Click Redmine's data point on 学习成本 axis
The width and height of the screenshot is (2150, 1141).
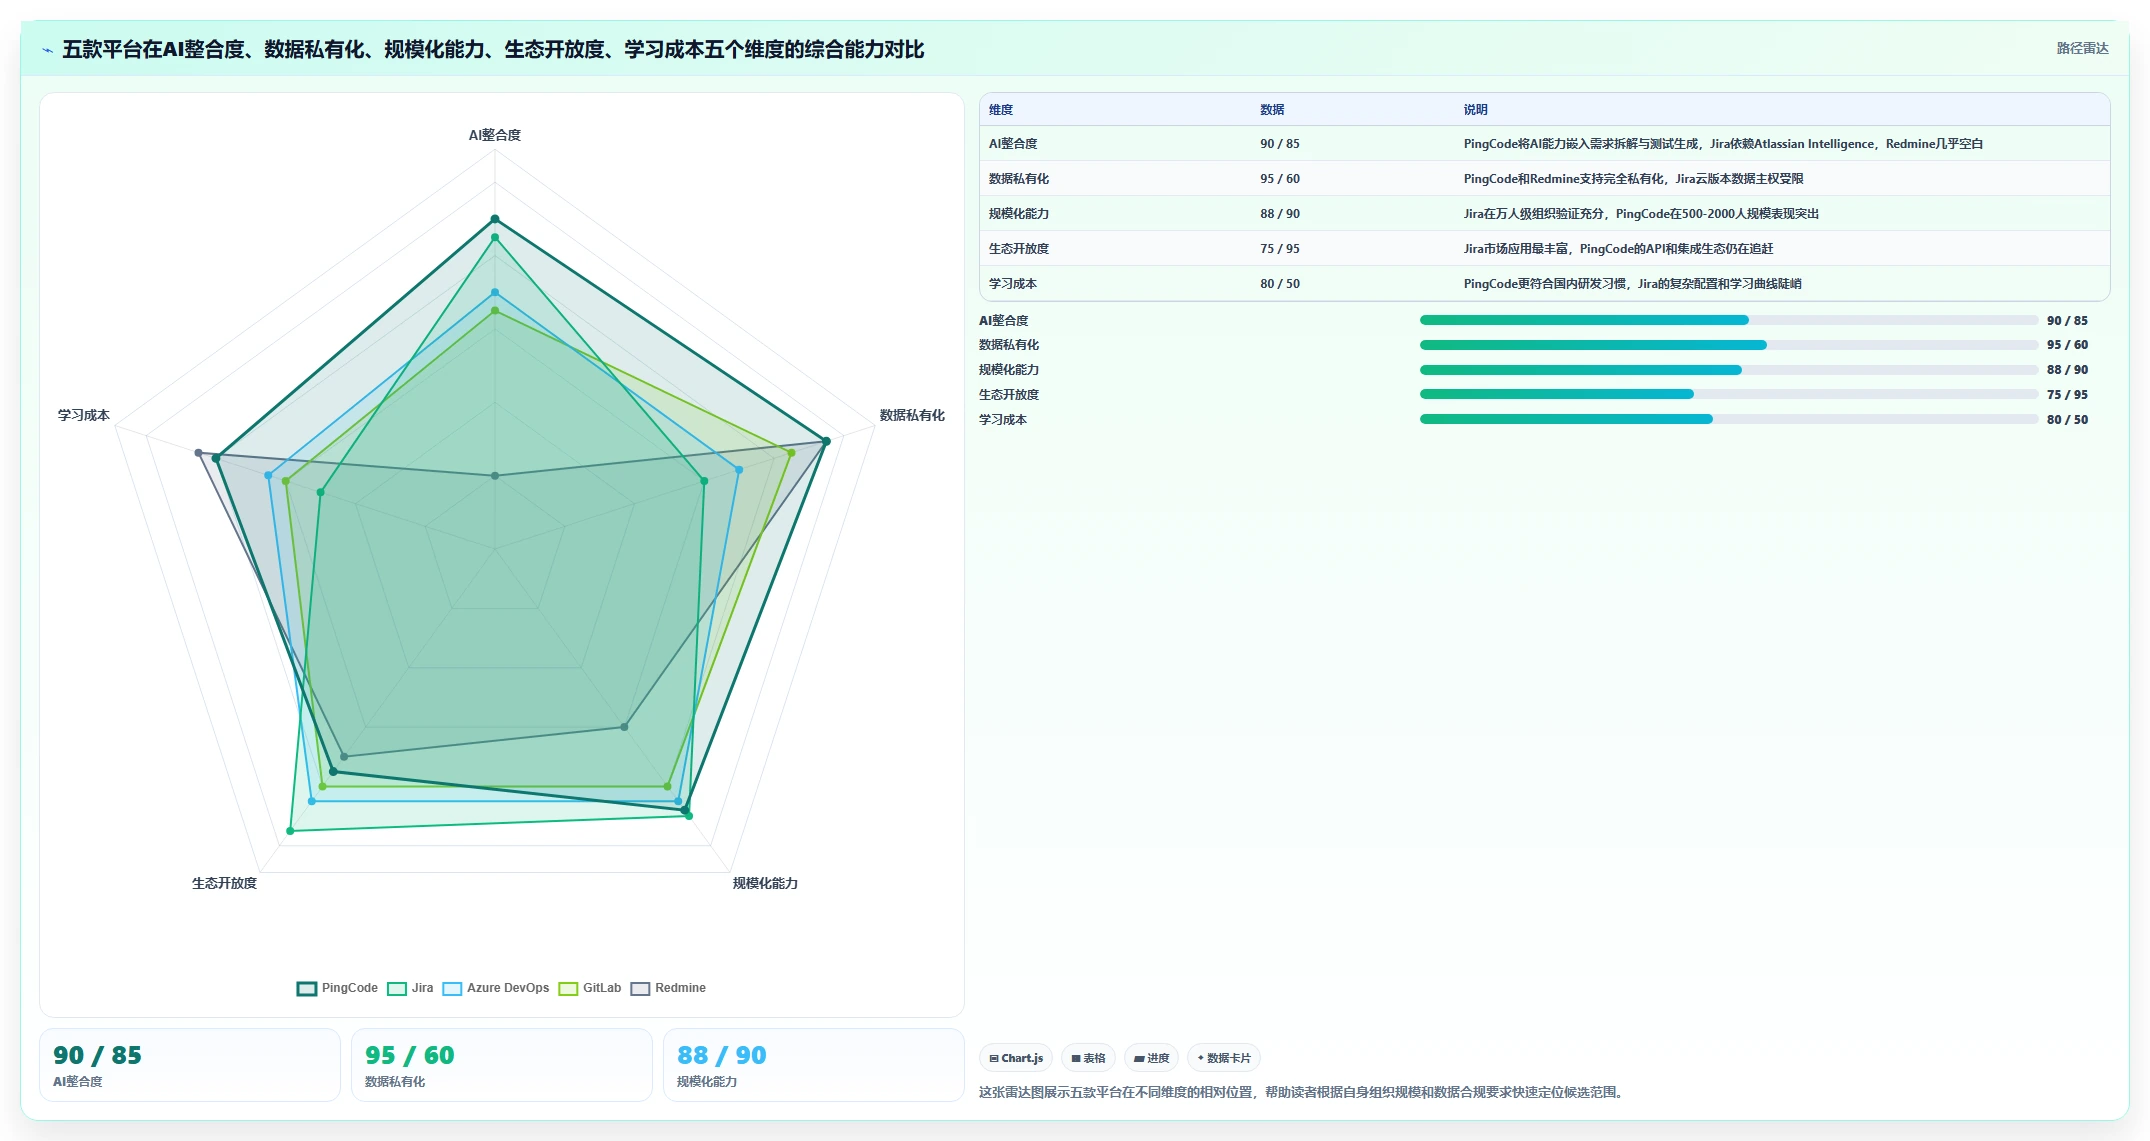[198, 453]
